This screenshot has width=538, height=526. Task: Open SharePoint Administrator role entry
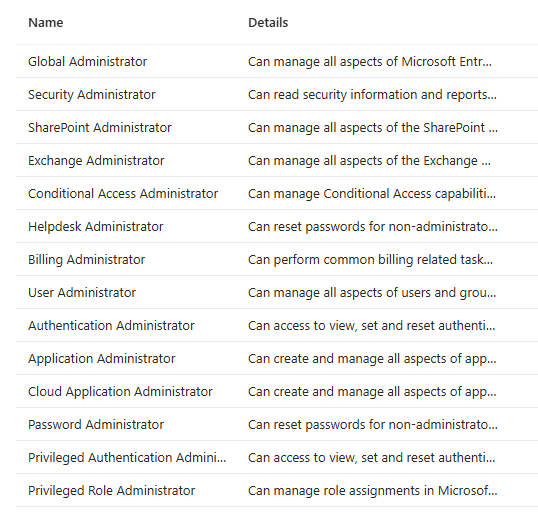(x=100, y=128)
